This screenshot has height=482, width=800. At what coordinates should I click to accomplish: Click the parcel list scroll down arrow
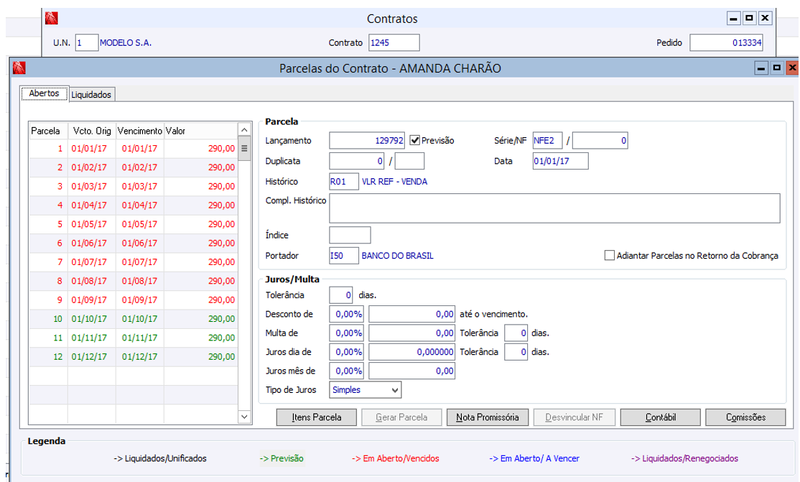point(244,417)
